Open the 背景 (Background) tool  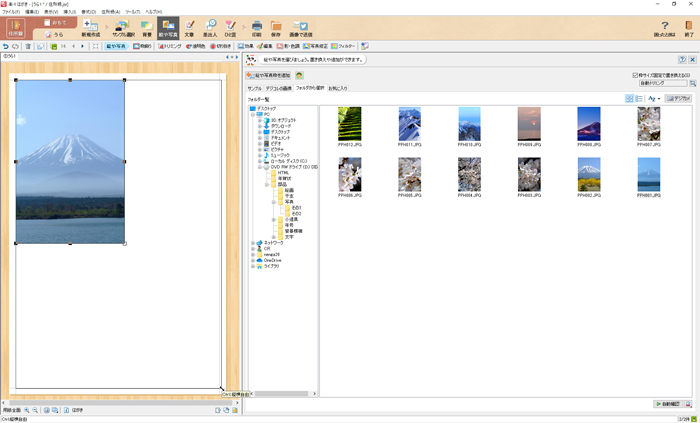pyautogui.click(x=146, y=28)
